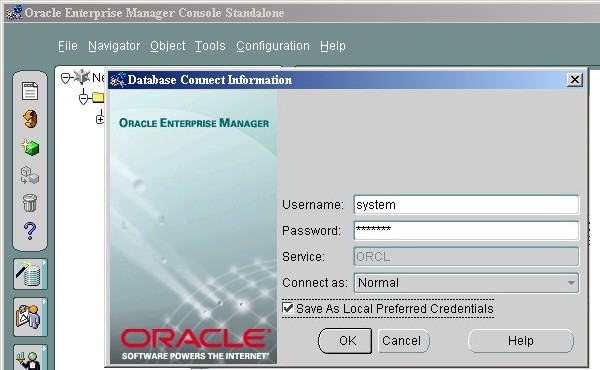Click into the Username field
The width and height of the screenshot is (600, 370).
(466, 205)
